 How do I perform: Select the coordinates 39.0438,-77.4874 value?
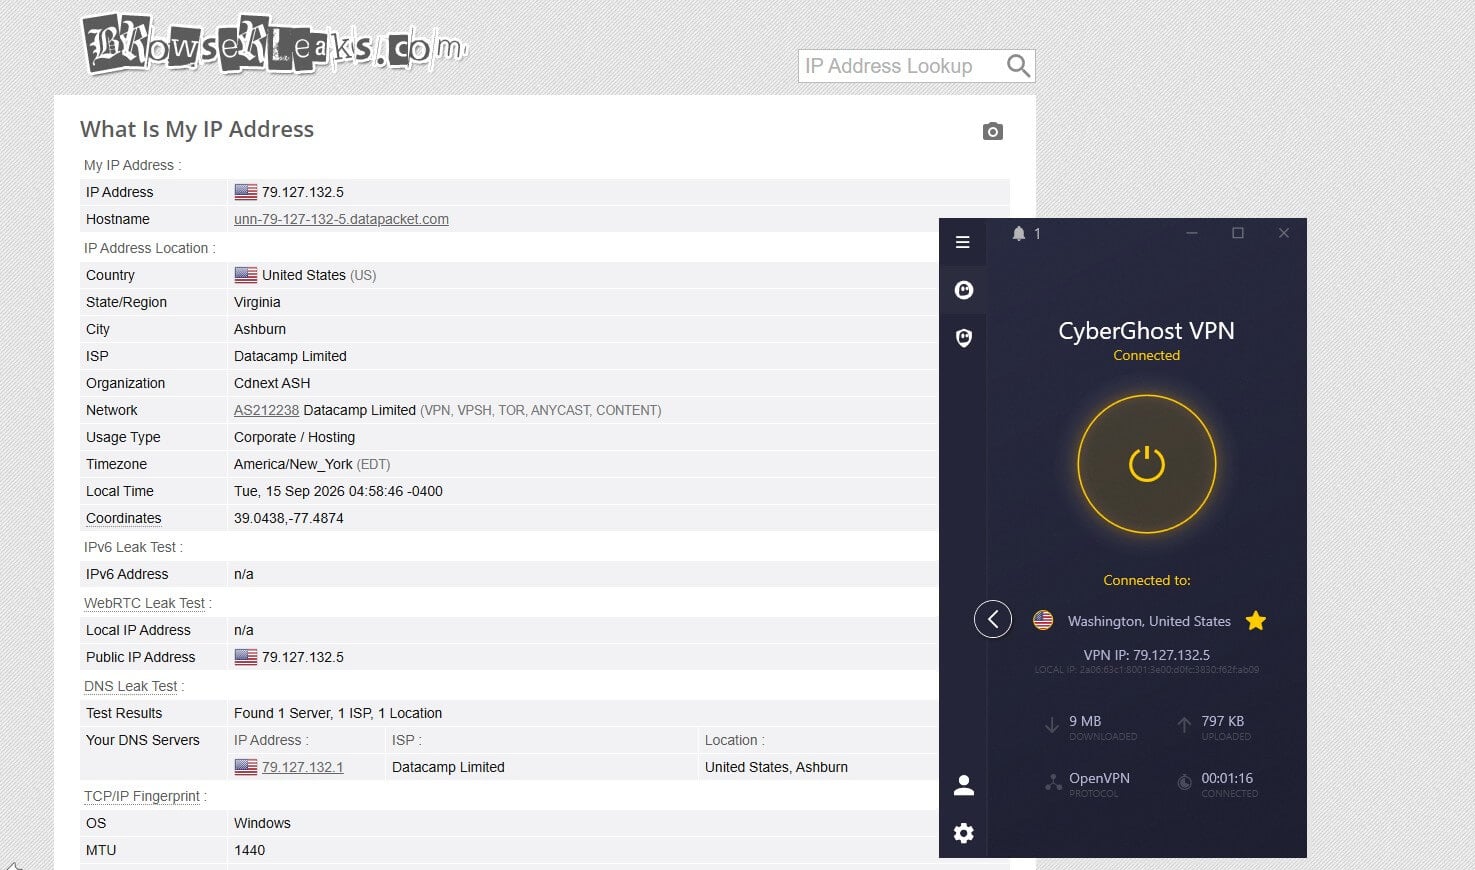[x=289, y=518]
